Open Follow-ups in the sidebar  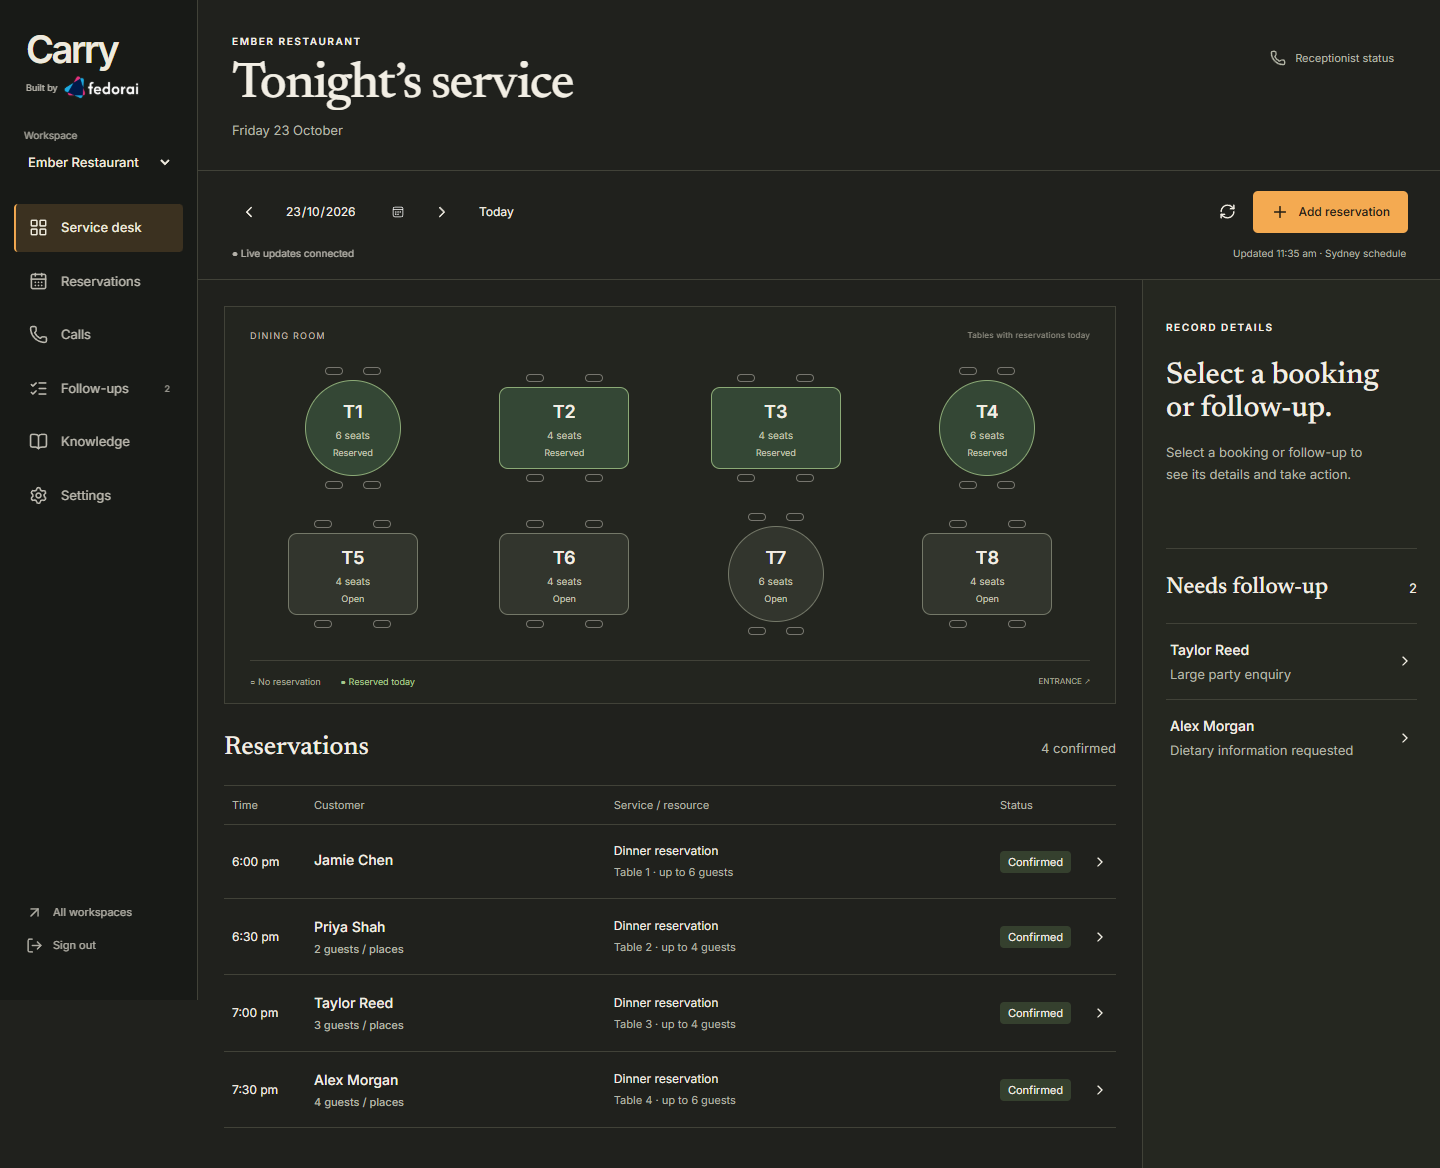[x=99, y=389]
